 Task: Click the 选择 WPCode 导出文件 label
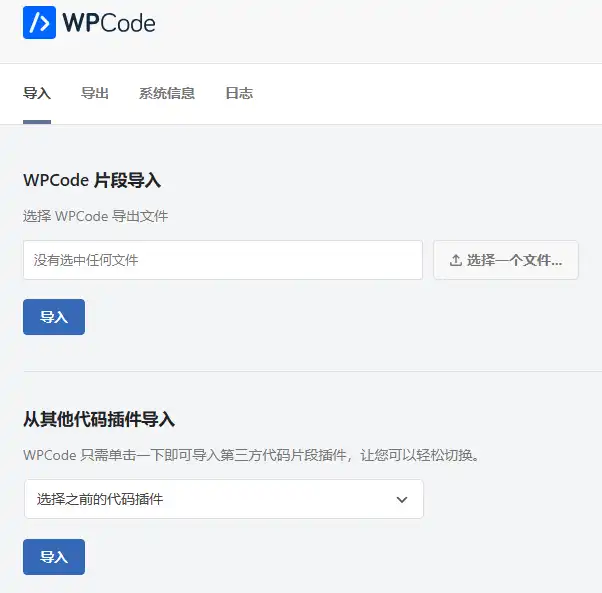tap(95, 216)
